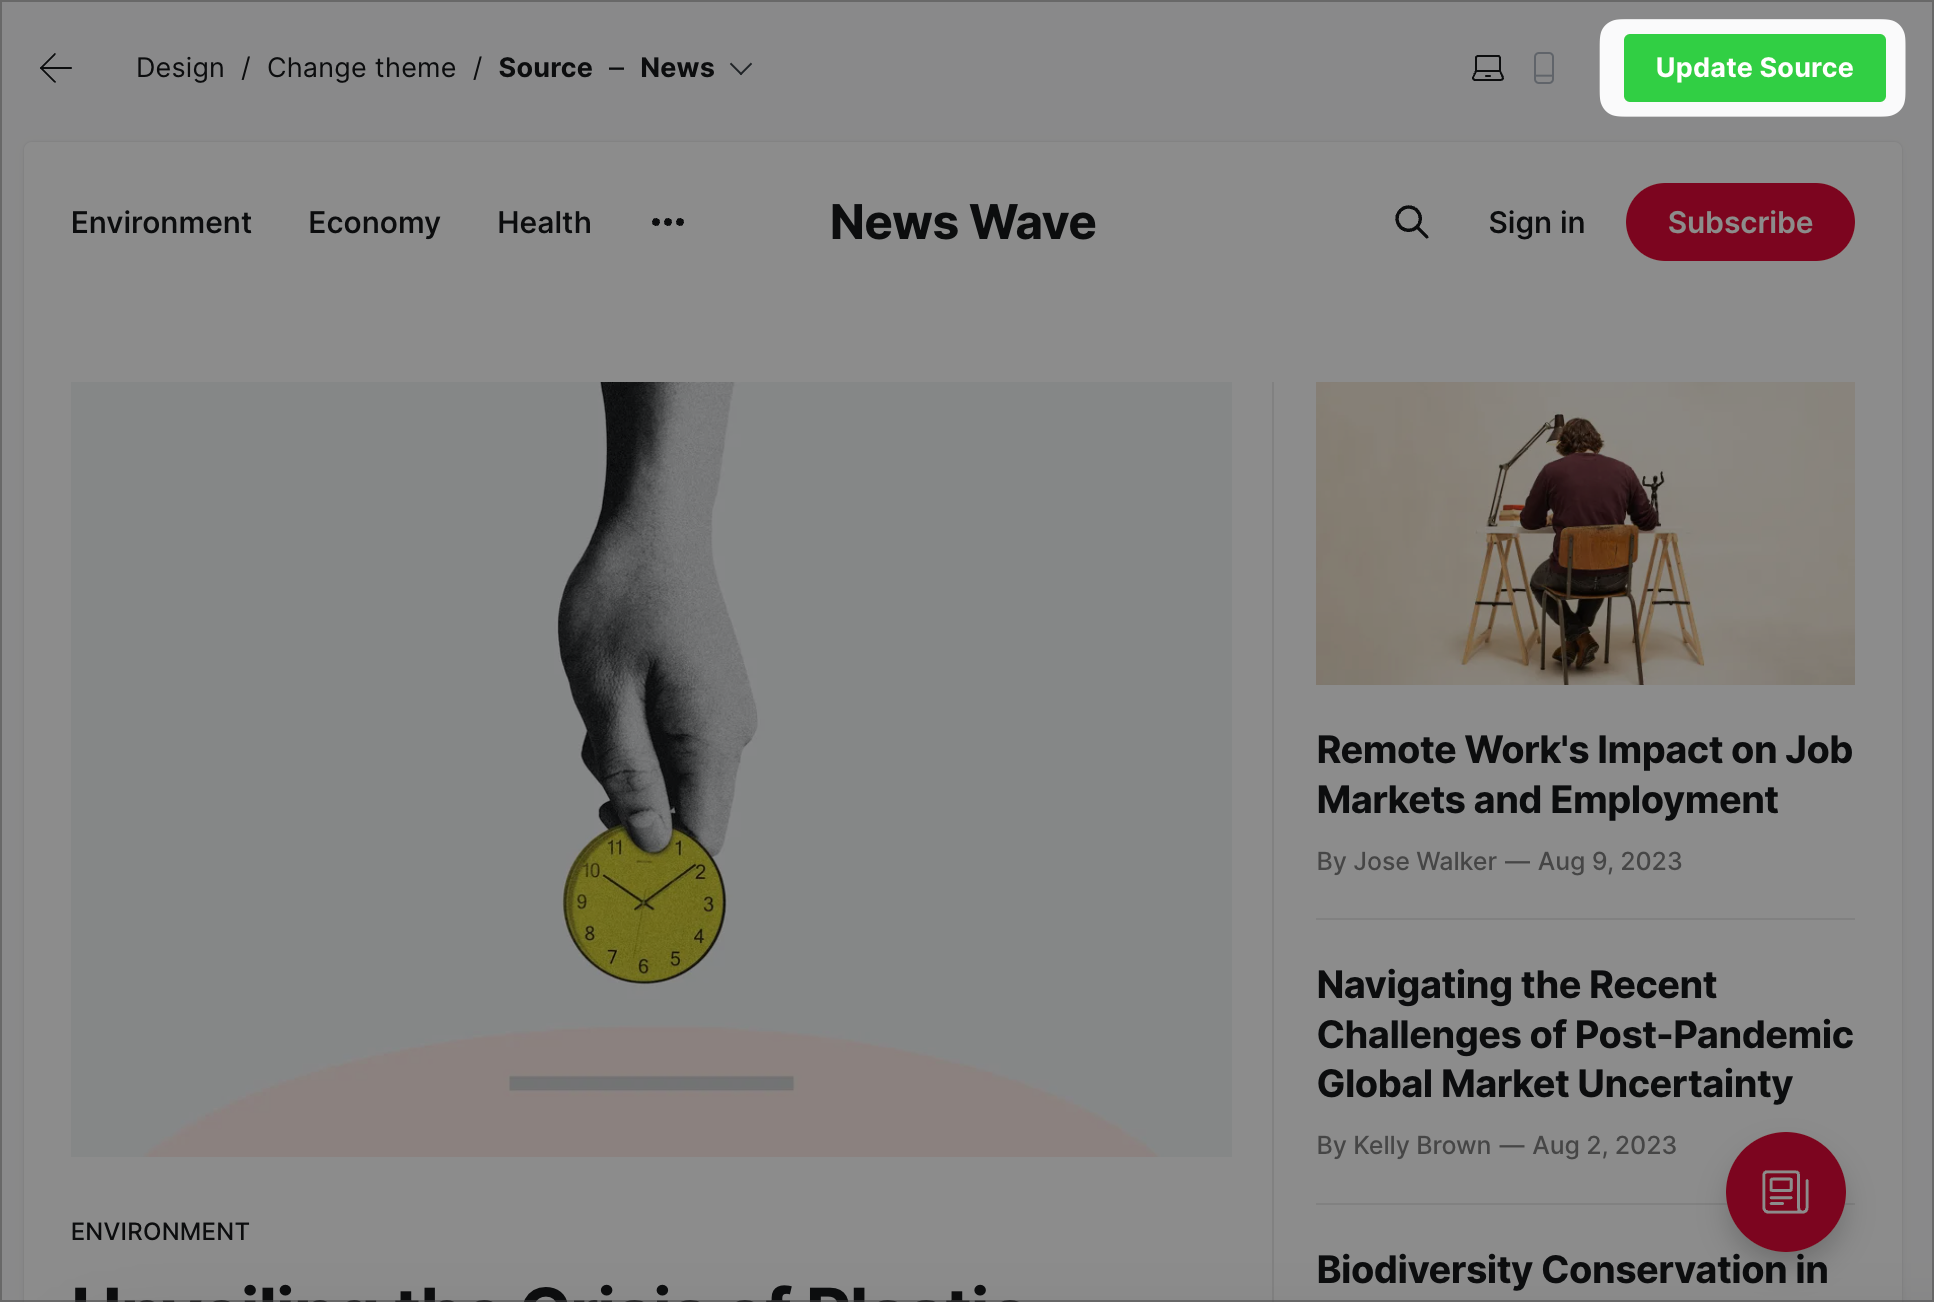Open the Sign in link
This screenshot has width=1934, height=1302.
coord(1536,222)
